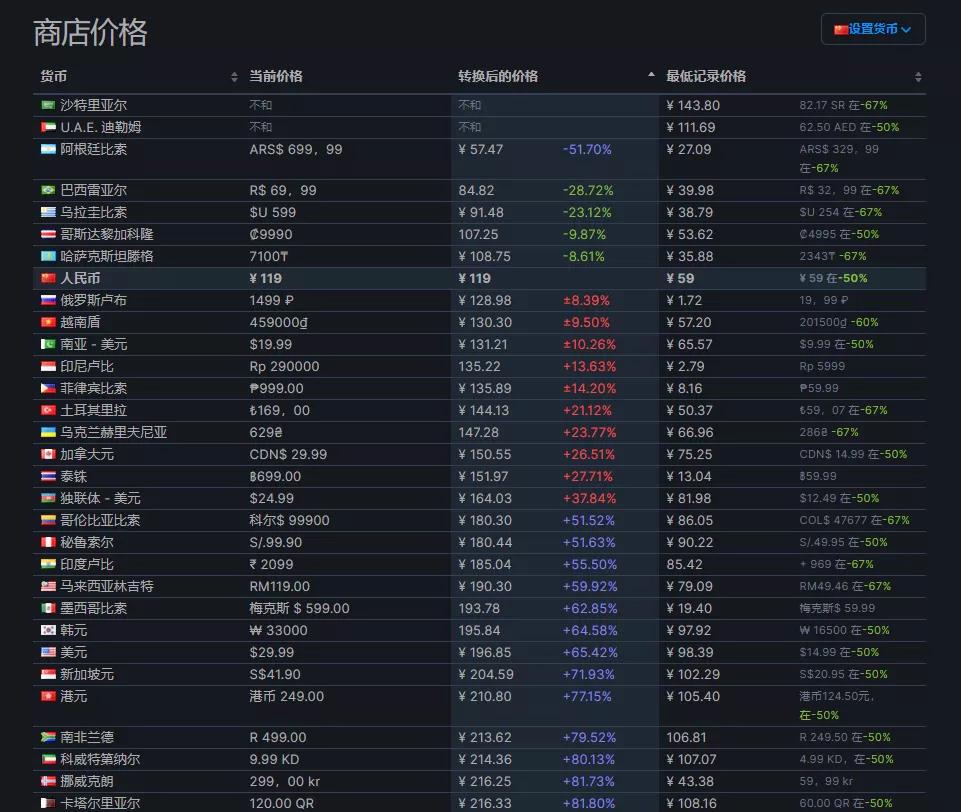The height and width of the screenshot is (812, 961).
Task: Click the ascending sort arrow on 转换后的价格
Action: 650,75
